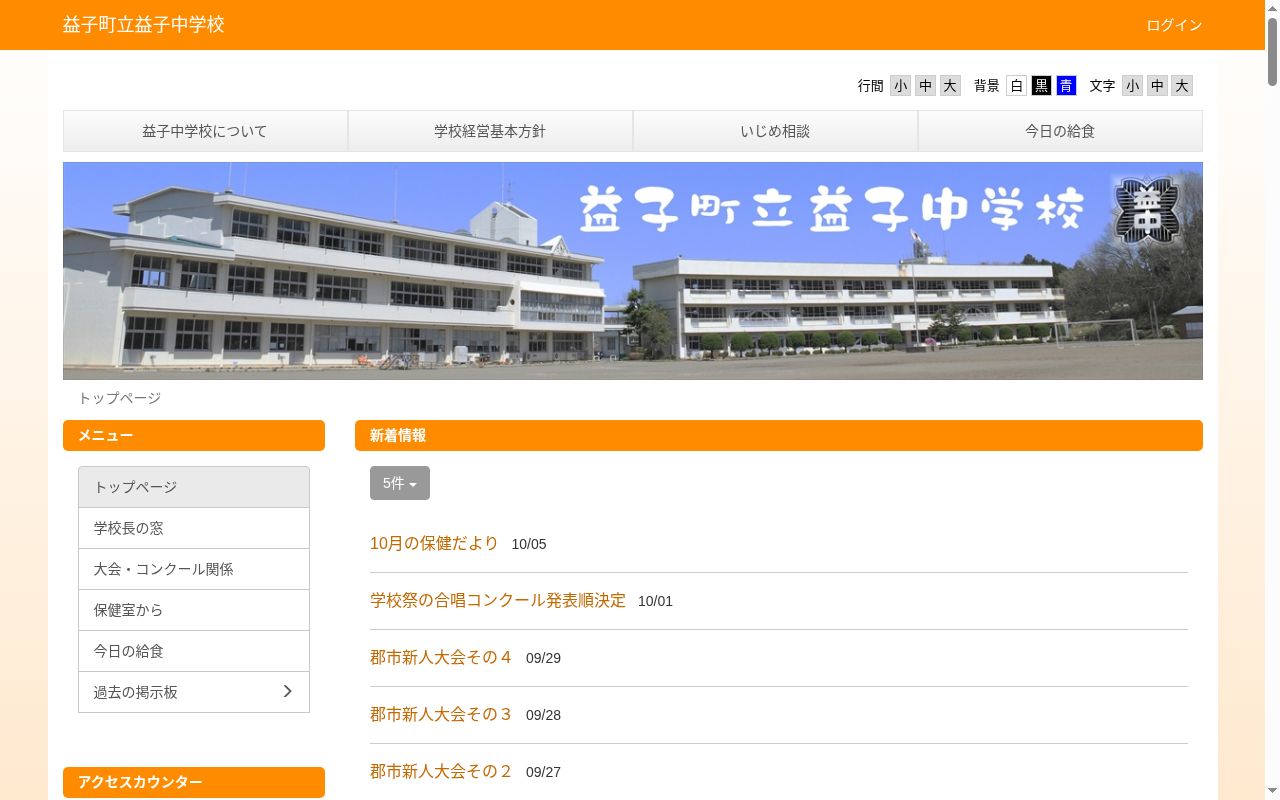Set font size (文字) to 小
This screenshot has width=1280, height=800.
coord(1132,86)
